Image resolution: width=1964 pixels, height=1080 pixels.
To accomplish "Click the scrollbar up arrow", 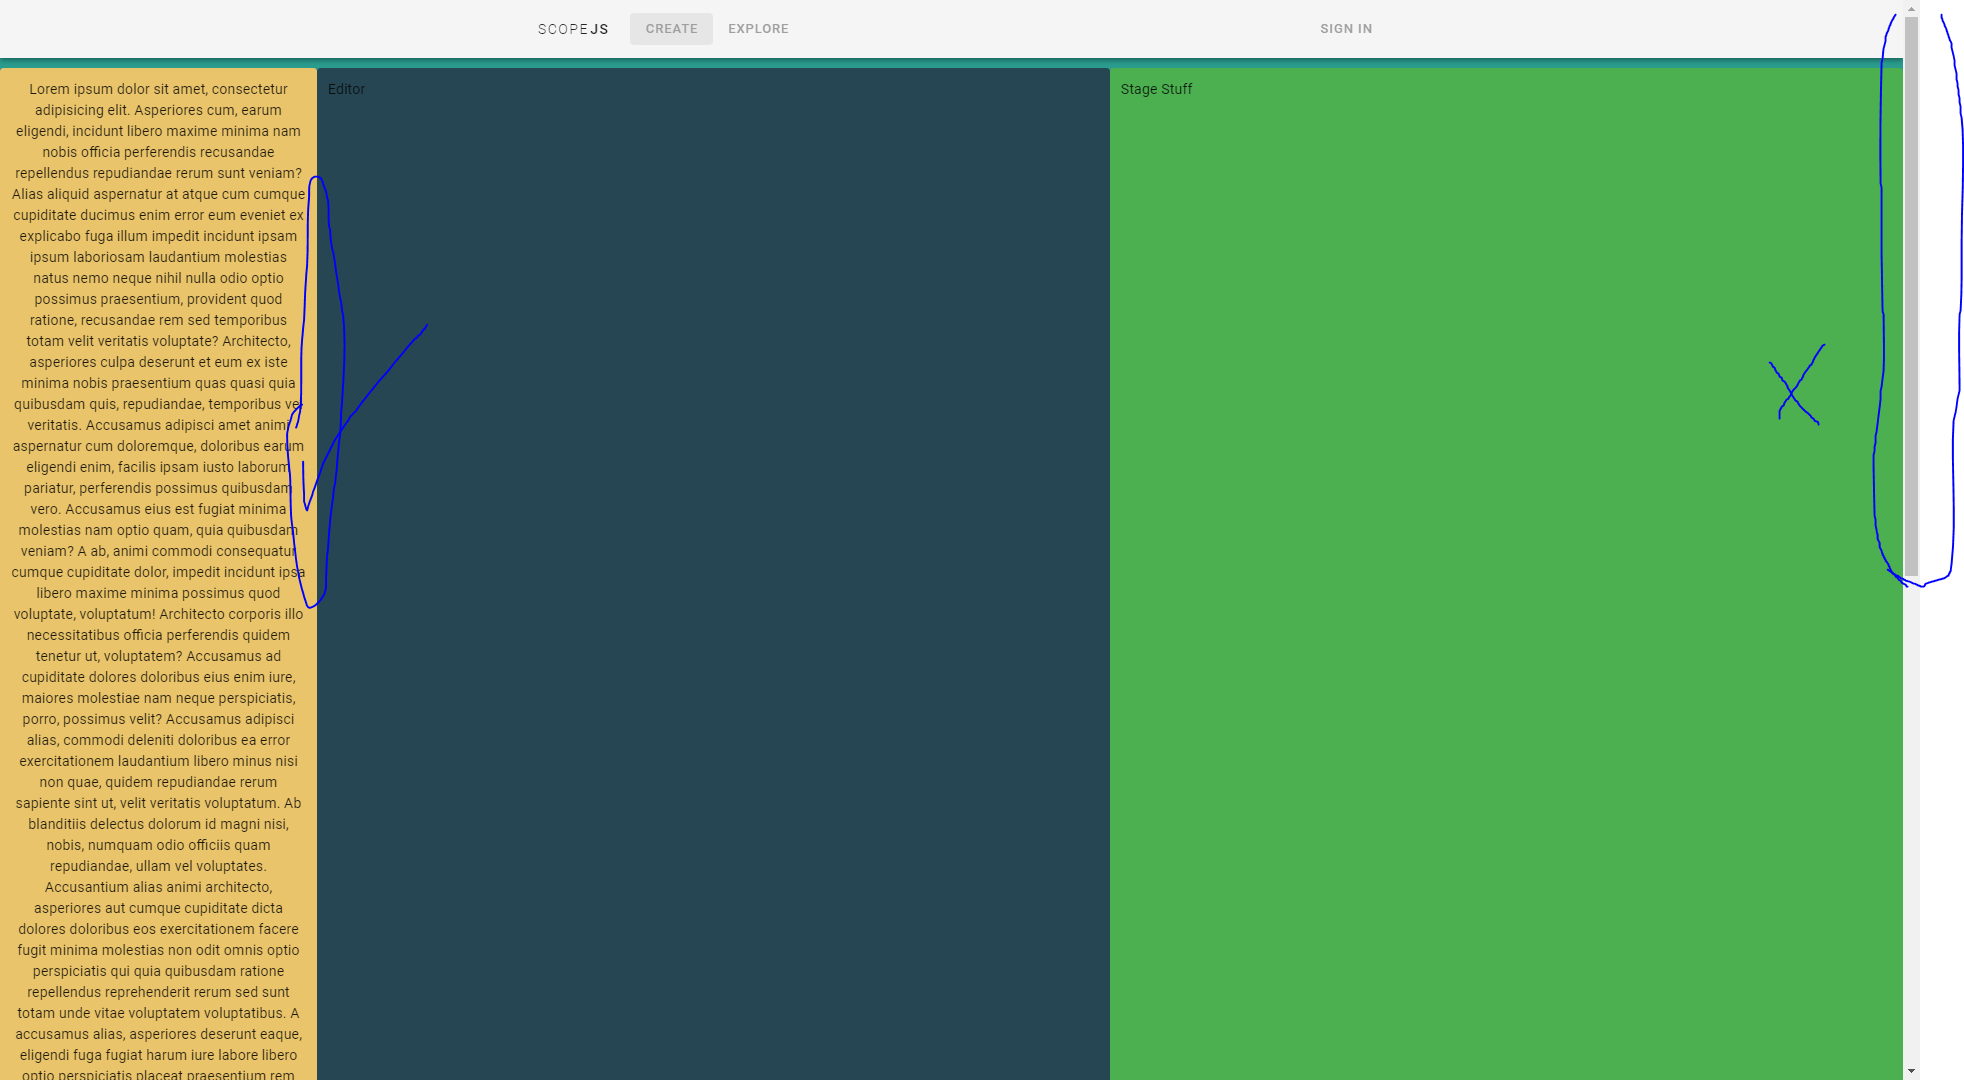I will coord(1910,8).
